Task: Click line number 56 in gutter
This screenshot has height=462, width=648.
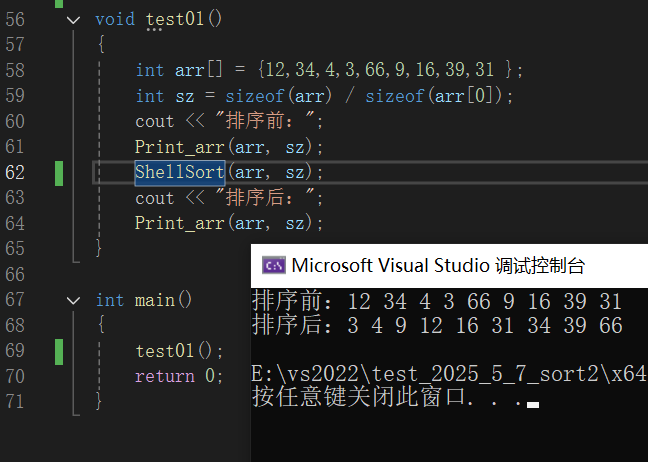Action: [x=15, y=19]
